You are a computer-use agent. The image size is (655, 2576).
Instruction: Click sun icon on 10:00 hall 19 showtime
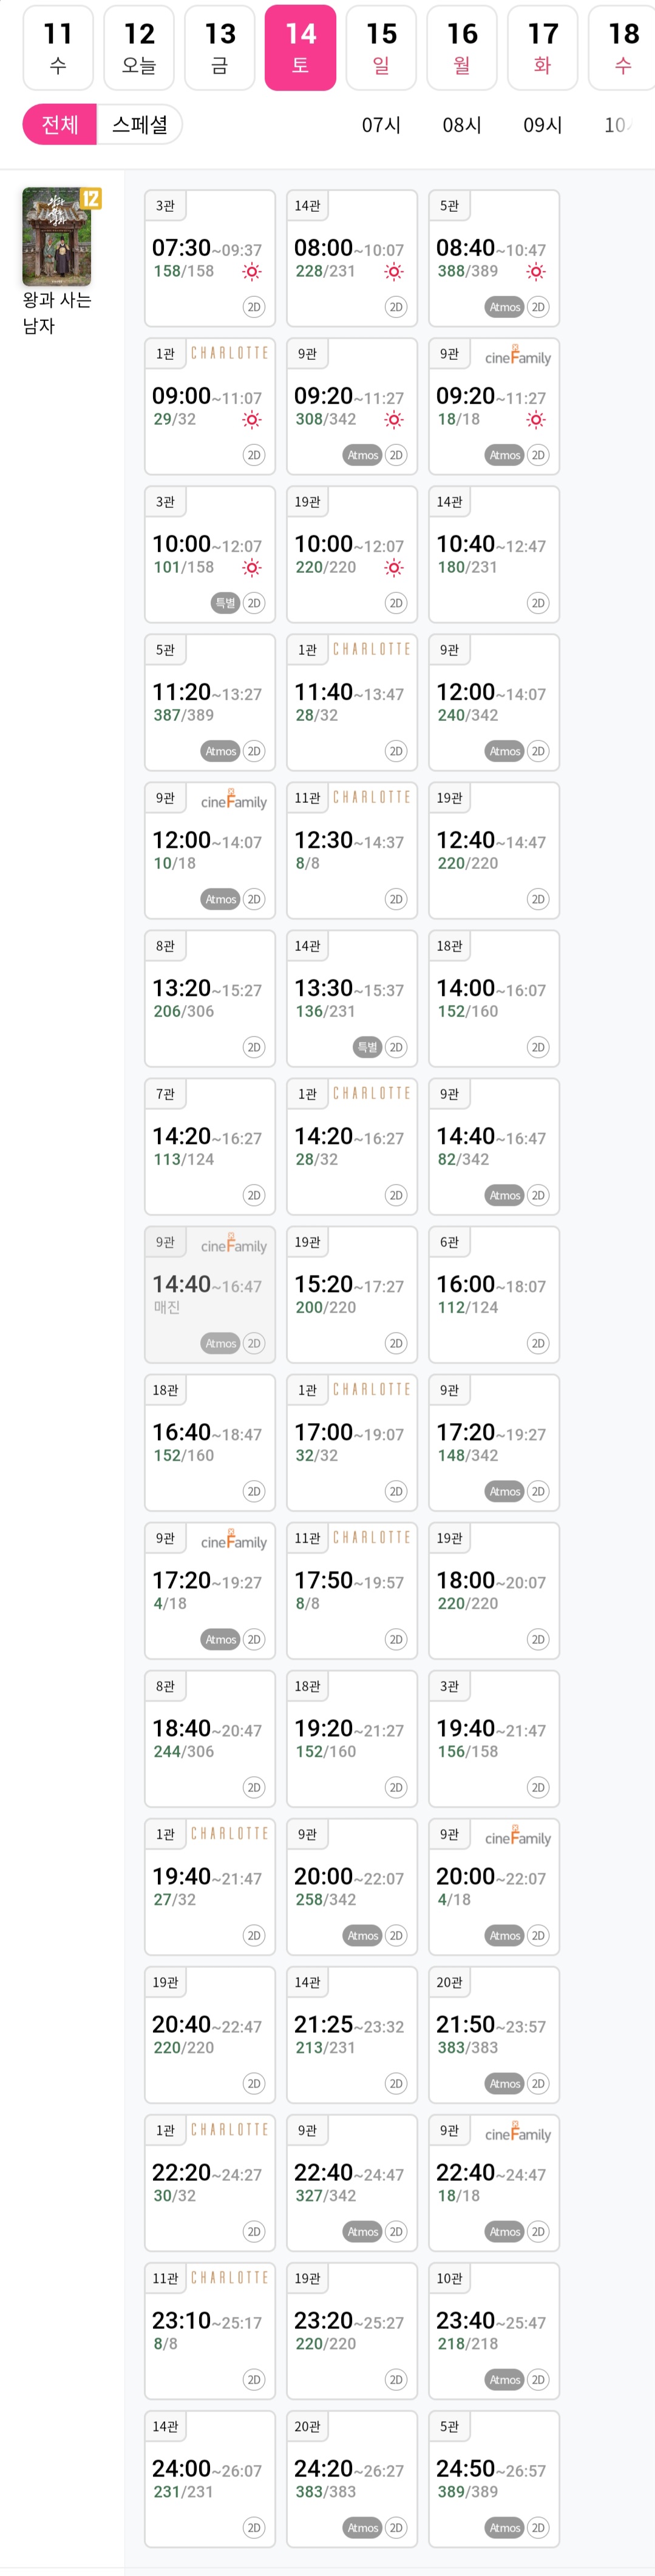pos(394,568)
